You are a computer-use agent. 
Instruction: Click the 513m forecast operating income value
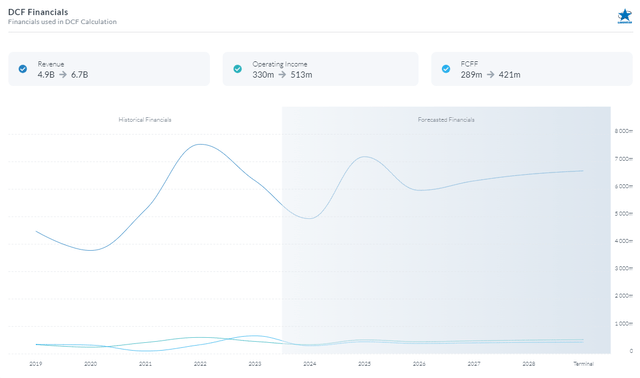[x=301, y=75]
